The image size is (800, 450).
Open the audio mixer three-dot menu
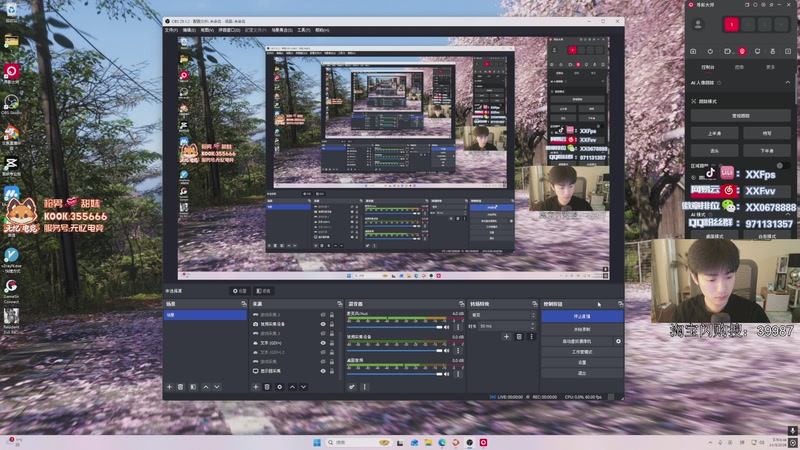[364, 387]
